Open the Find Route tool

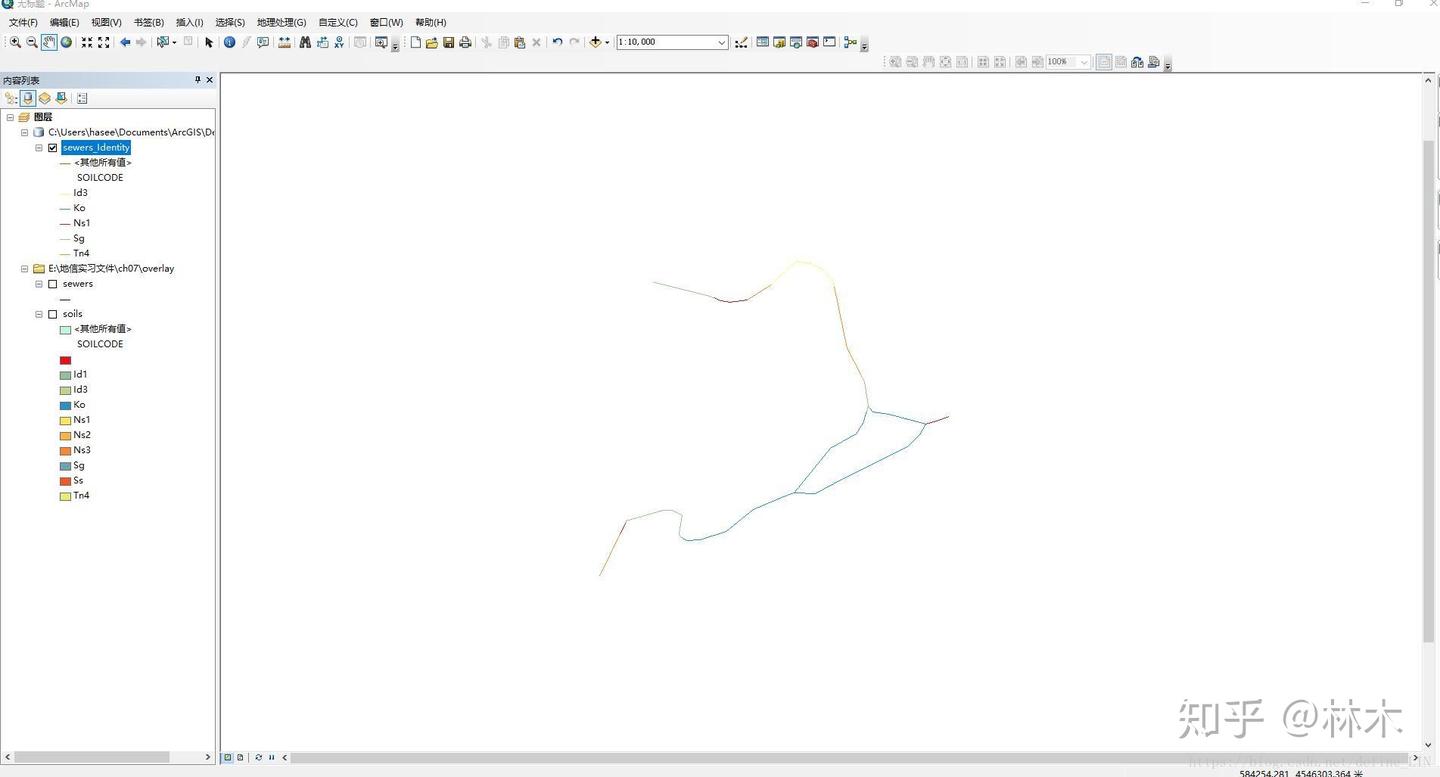pos(322,42)
